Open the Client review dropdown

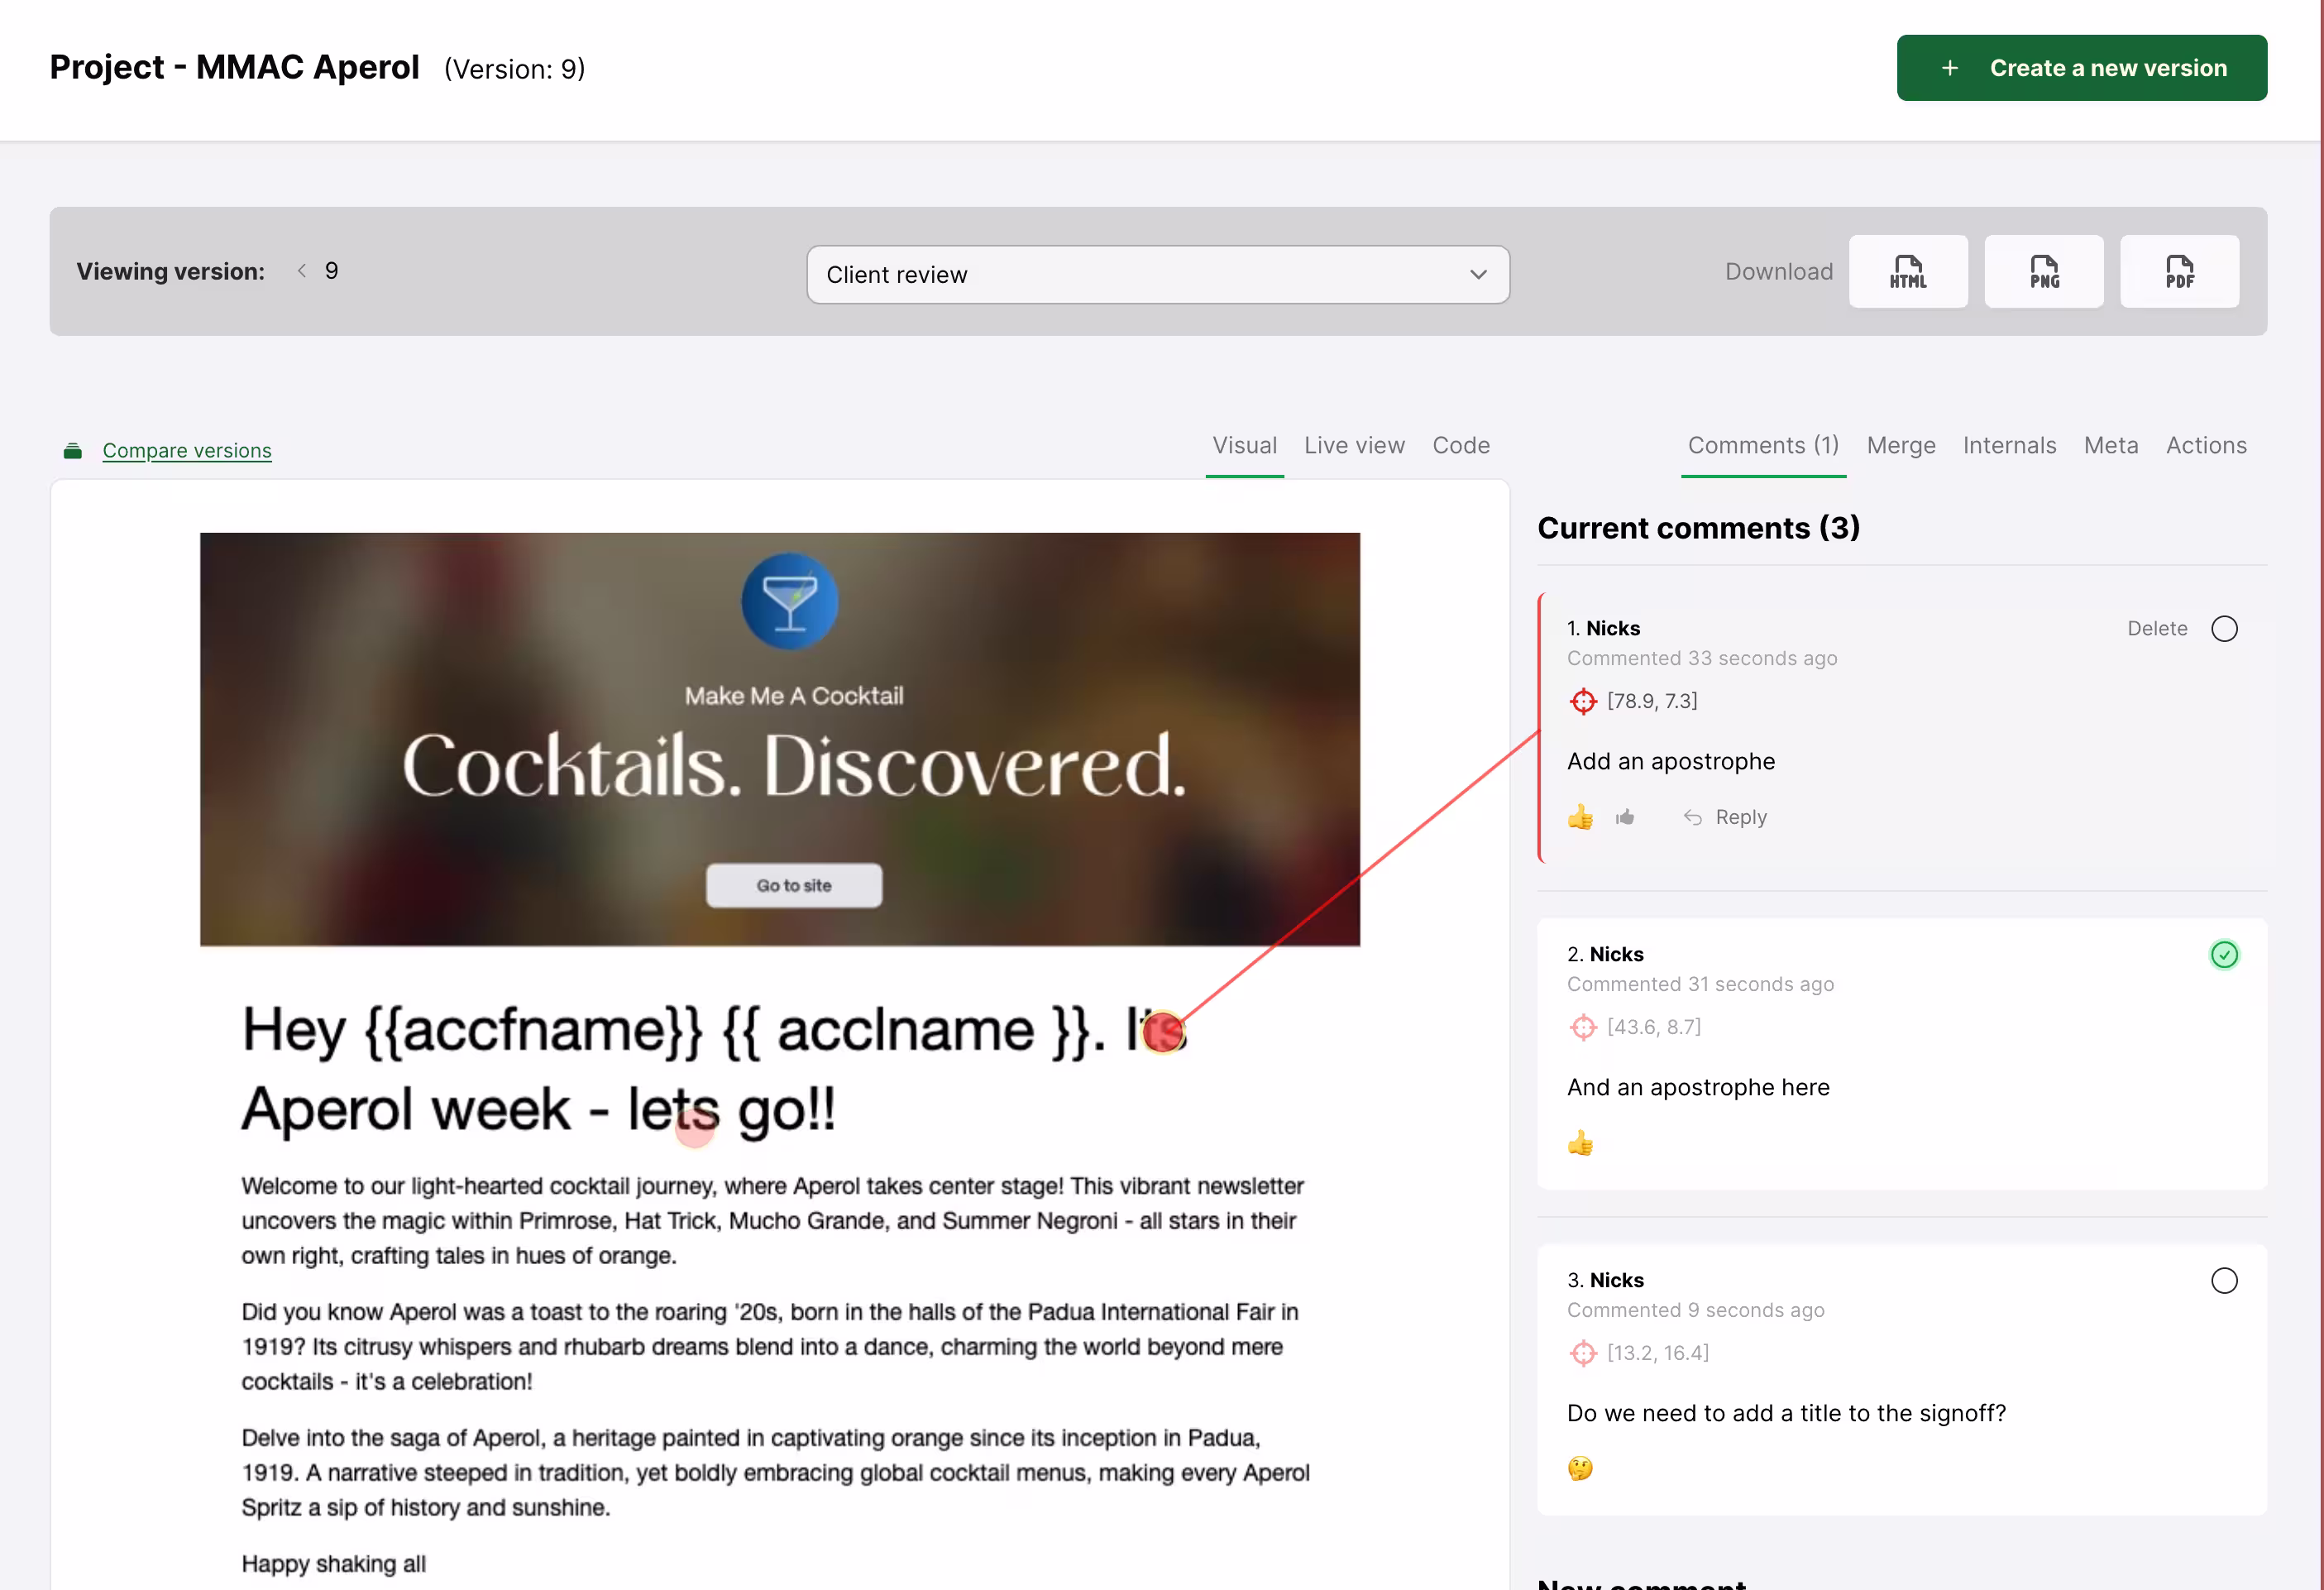coord(1157,275)
